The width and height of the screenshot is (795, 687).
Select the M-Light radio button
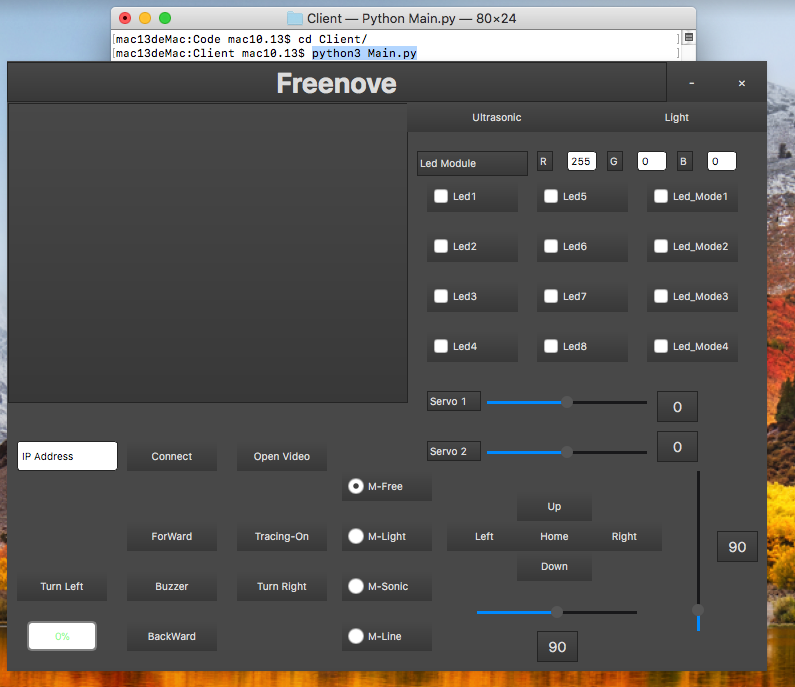(356, 536)
